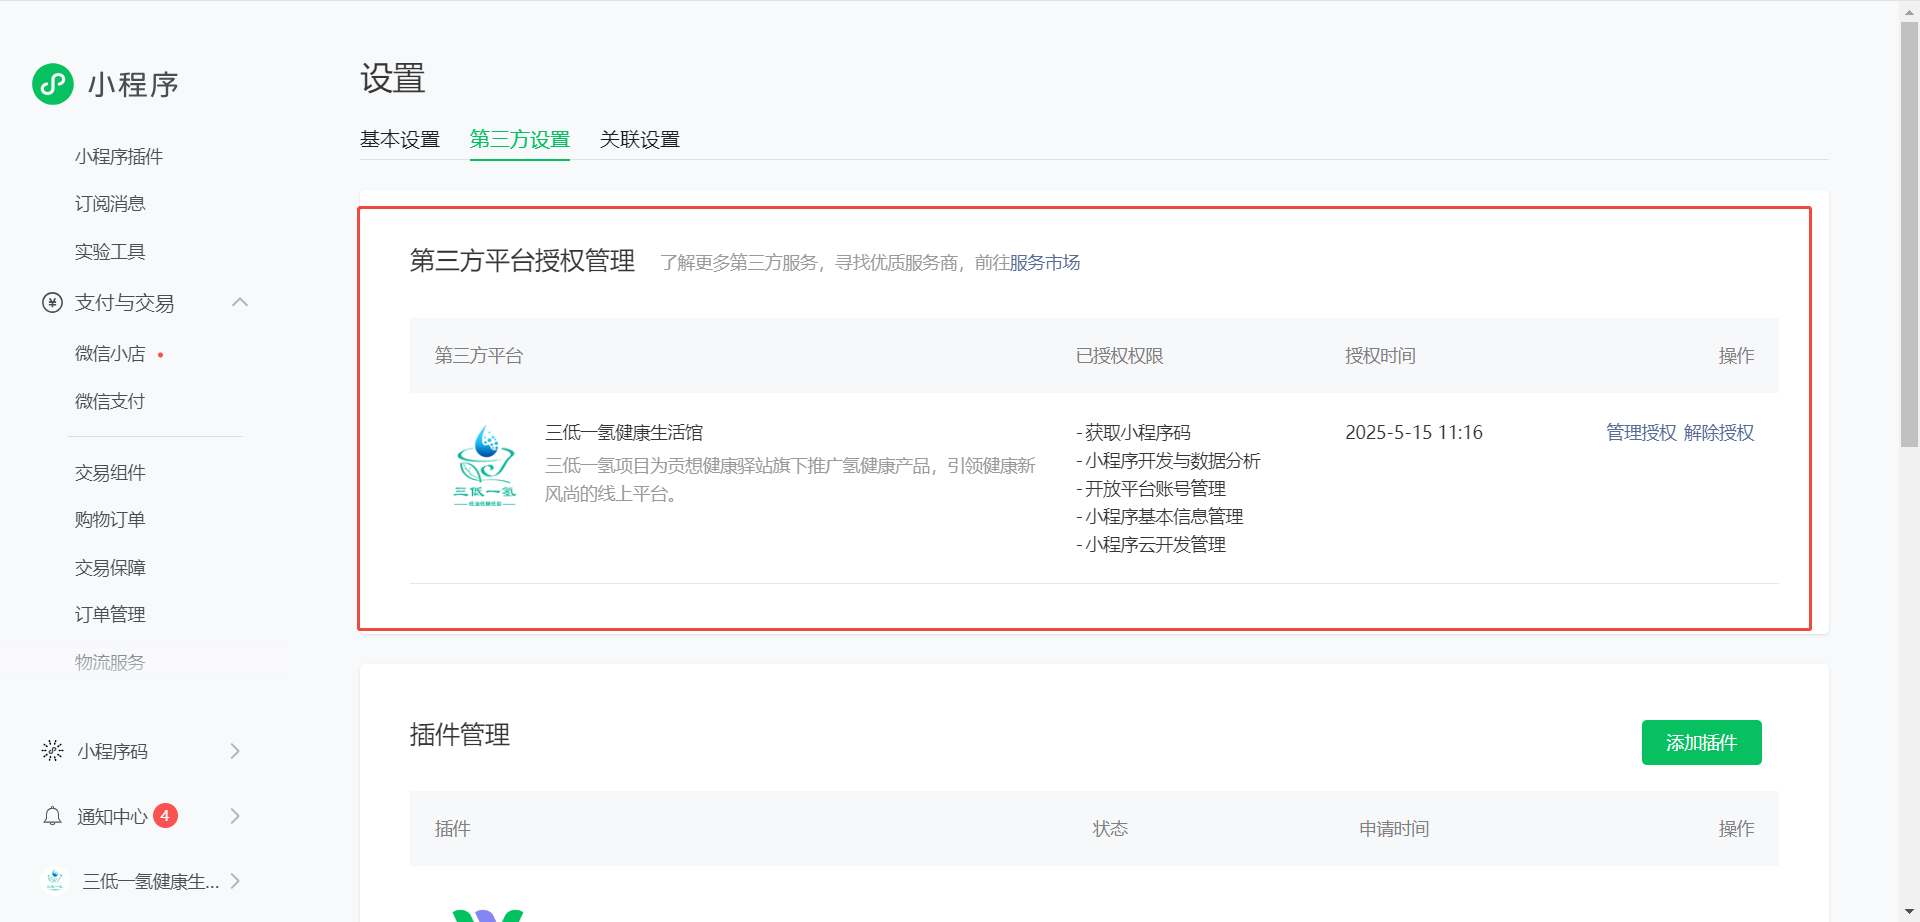This screenshot has width=1920, height=922.
Task: Open 订阅消息 in the sidebar
Action: coord(110,204)
